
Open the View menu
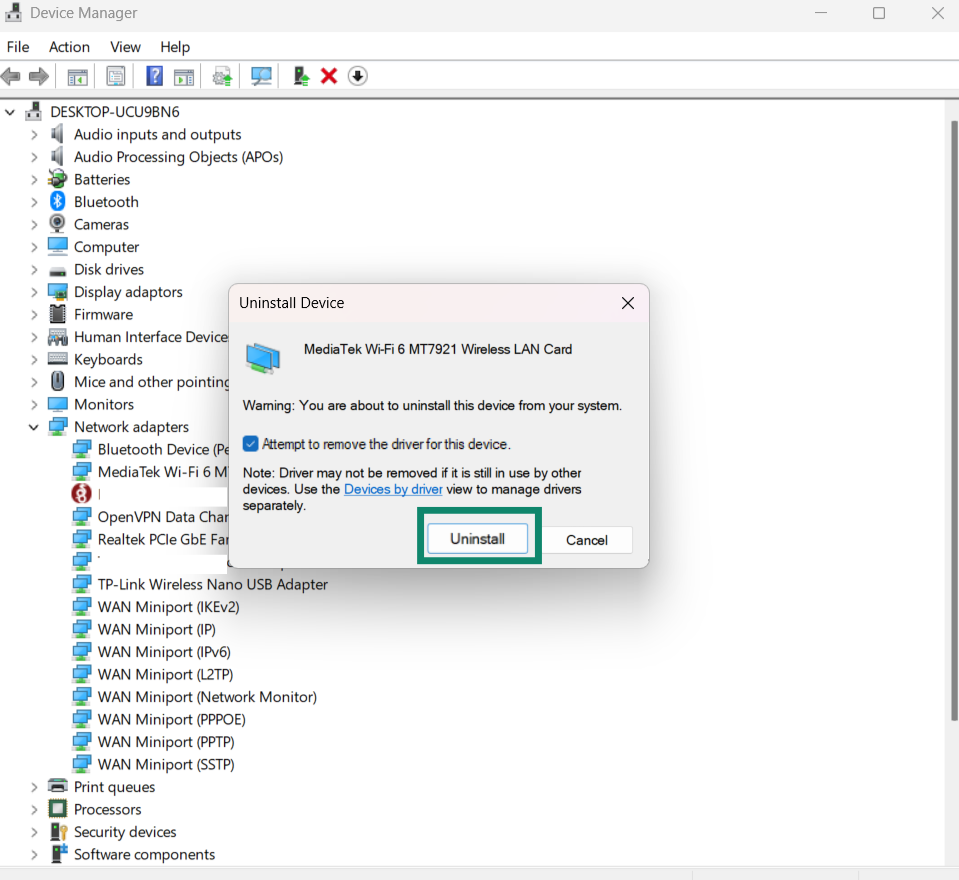point(125,47)
